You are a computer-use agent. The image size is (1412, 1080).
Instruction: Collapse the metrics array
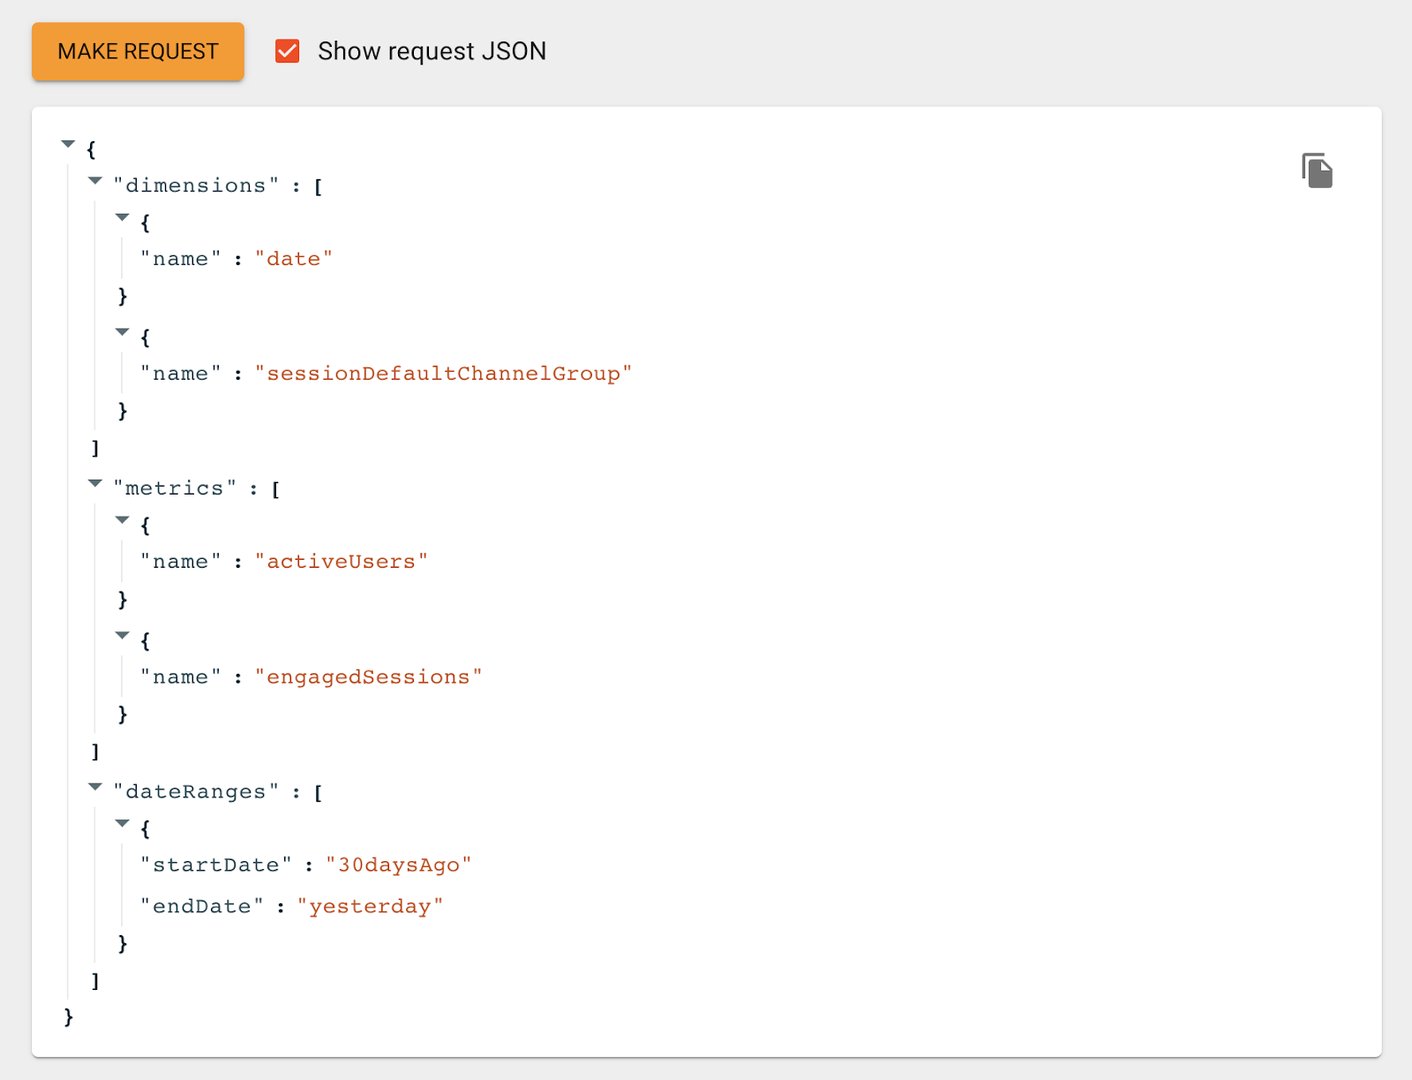(95, 483)
